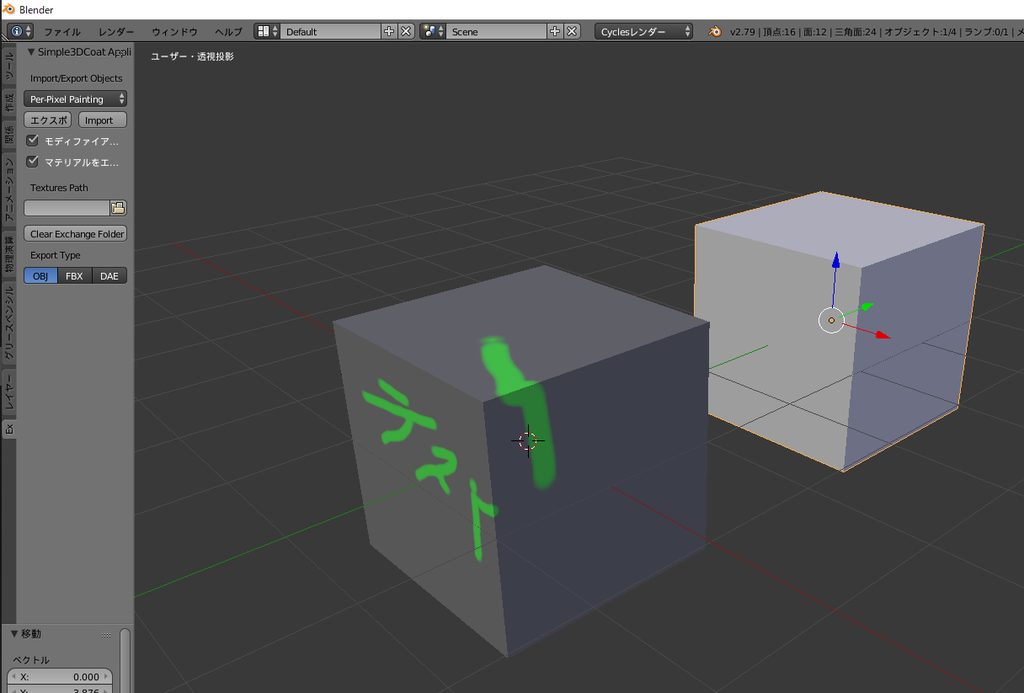Viewport: 1024px width, 693px height.
Task: Open the Per-Pixel Painting dropdown
Action: pyautogui.click(x=75, y=99)
